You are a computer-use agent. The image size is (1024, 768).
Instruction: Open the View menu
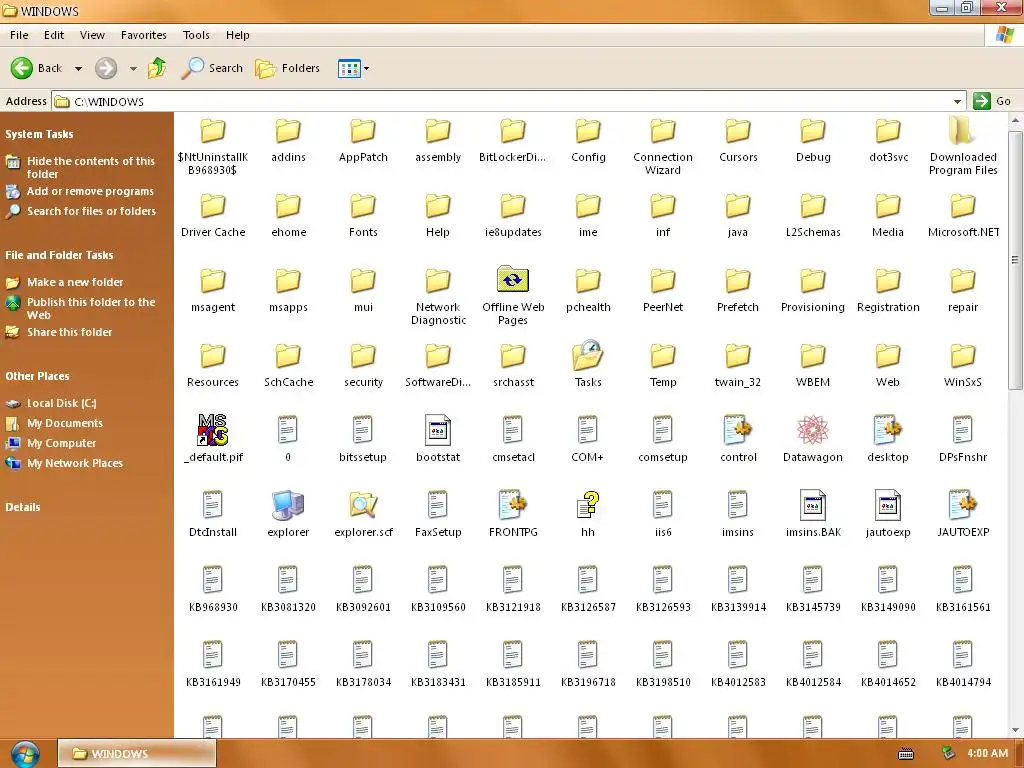point(92,35)
